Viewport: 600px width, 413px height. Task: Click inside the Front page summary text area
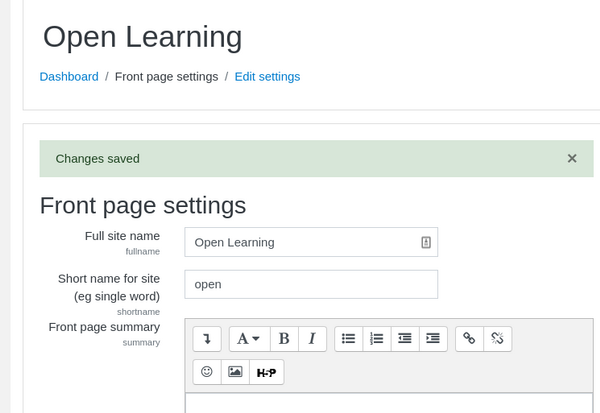(388, 403)
